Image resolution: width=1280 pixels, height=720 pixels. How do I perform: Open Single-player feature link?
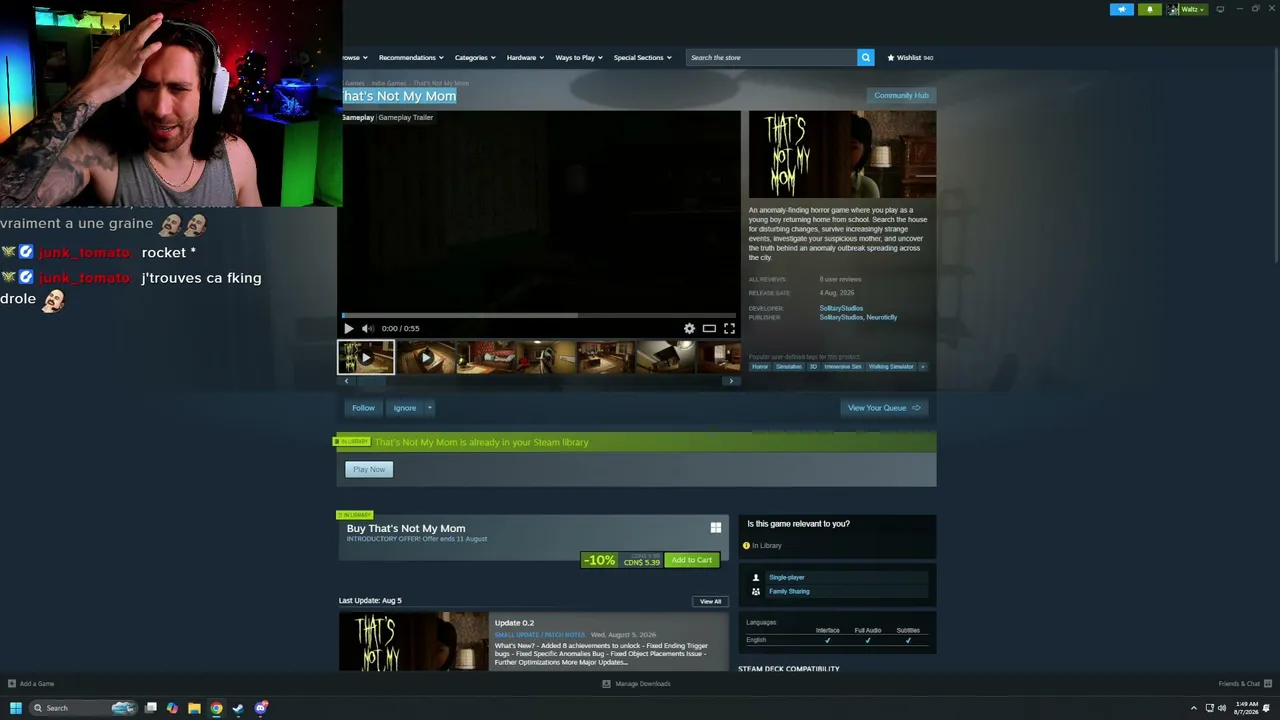[x=786, y=577]
